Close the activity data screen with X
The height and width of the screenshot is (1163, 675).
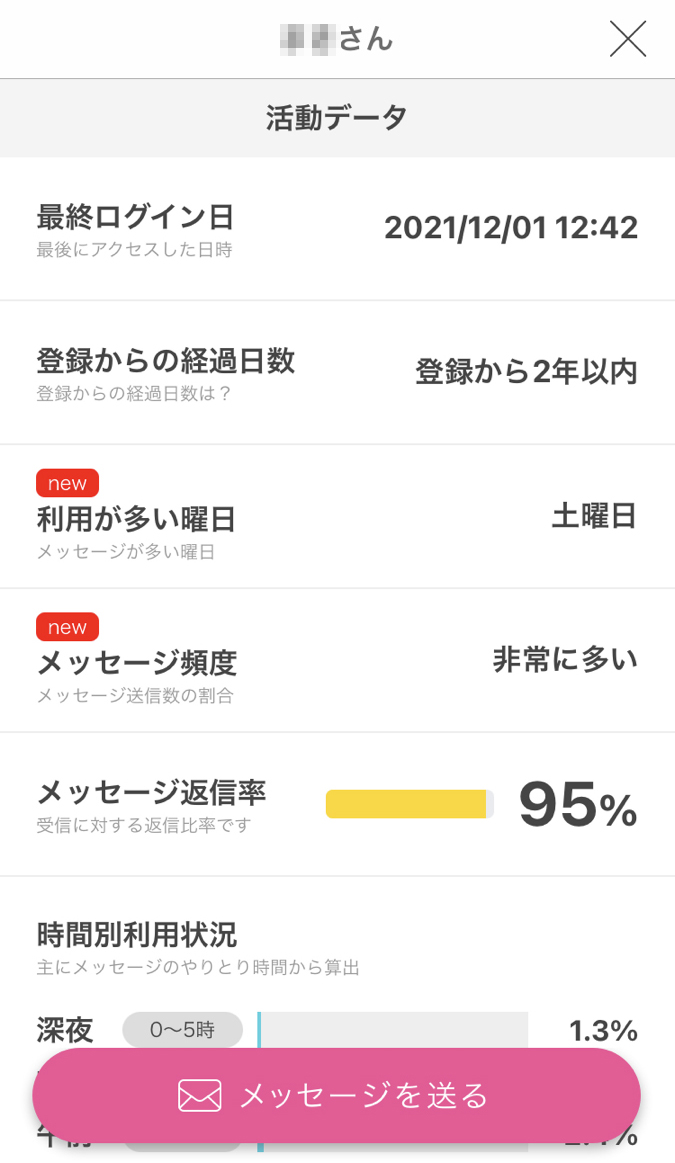click(628, 39)
